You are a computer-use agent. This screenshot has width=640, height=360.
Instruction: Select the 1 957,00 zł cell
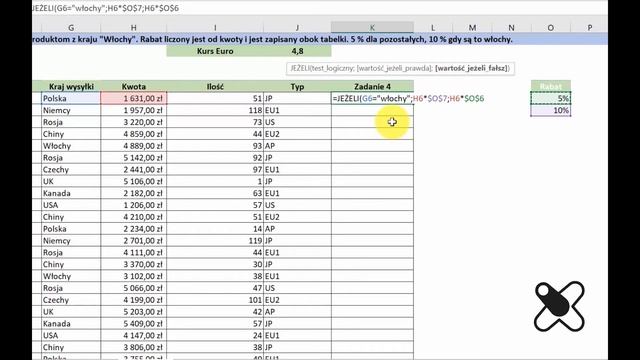(133, 110)
